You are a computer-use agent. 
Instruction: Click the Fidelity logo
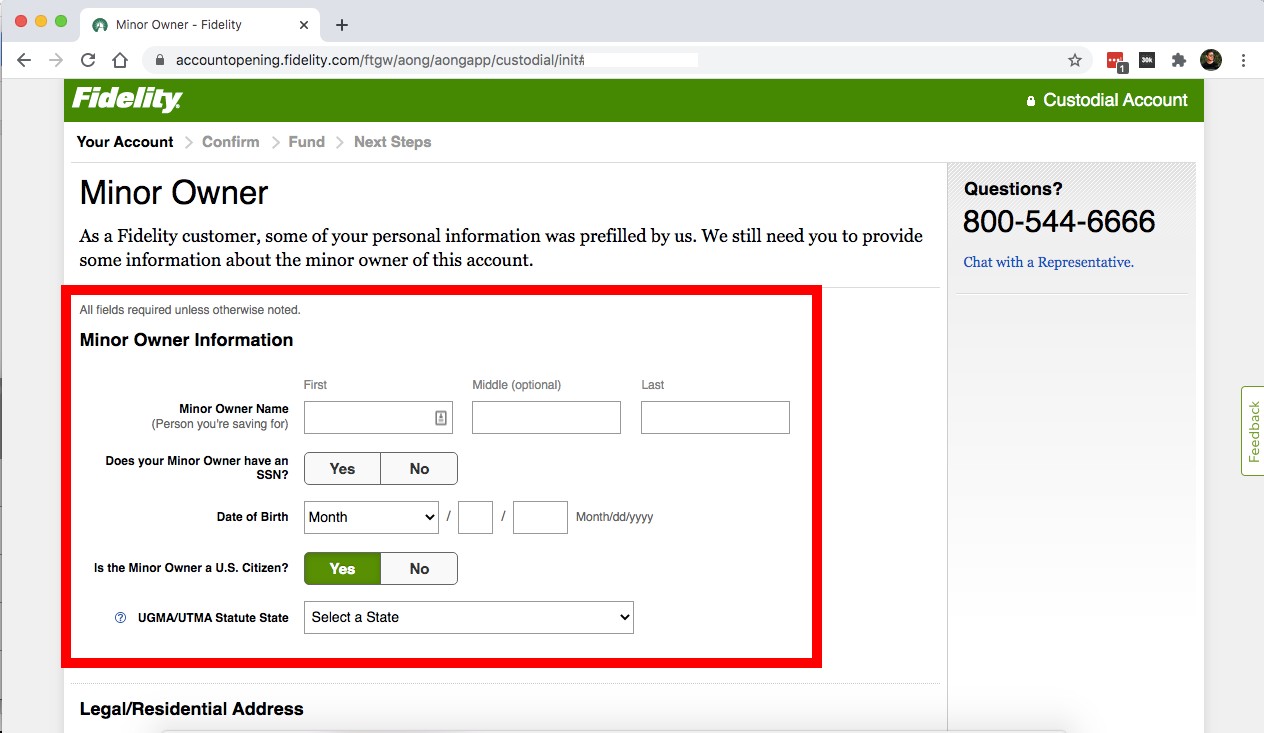click(x=127, y=100)
